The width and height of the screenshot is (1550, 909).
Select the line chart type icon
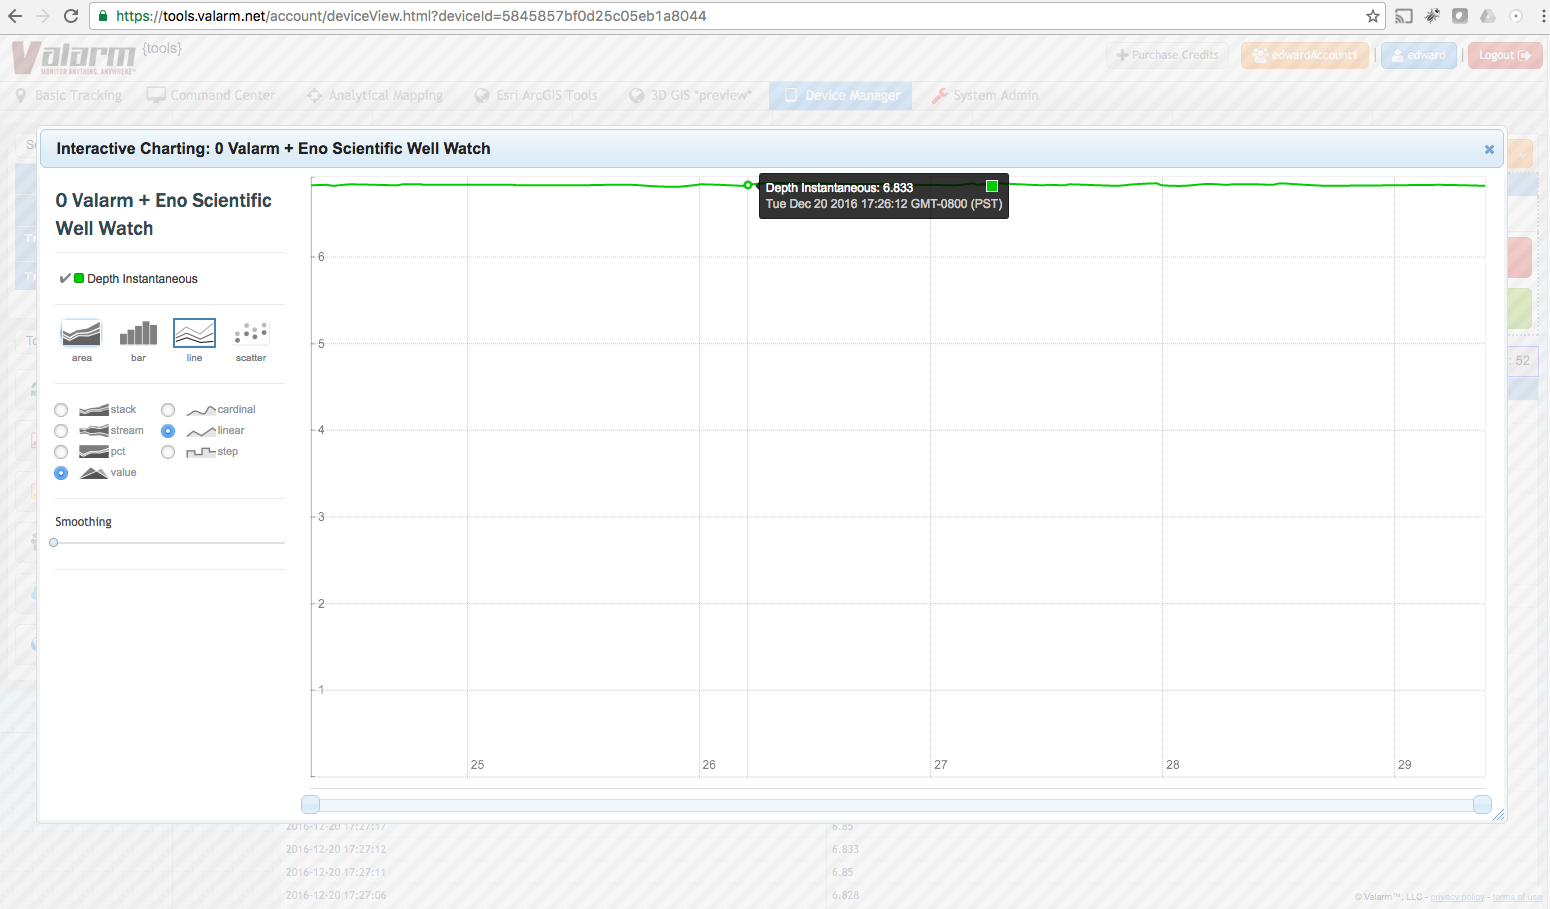click(194, 333)
